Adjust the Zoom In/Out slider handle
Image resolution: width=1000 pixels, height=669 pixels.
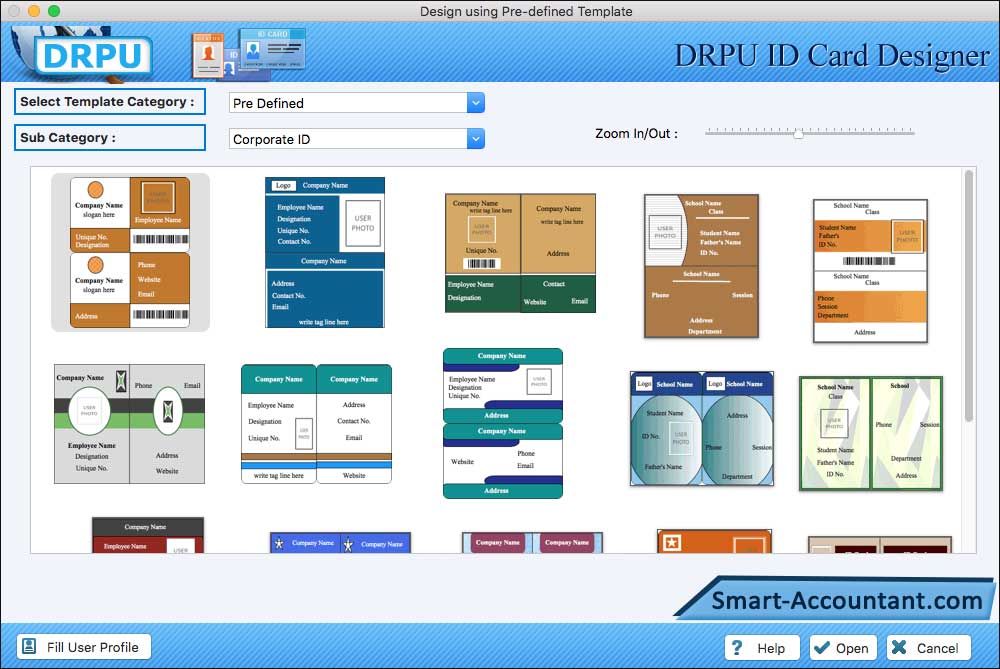click(x=798, y=133)
